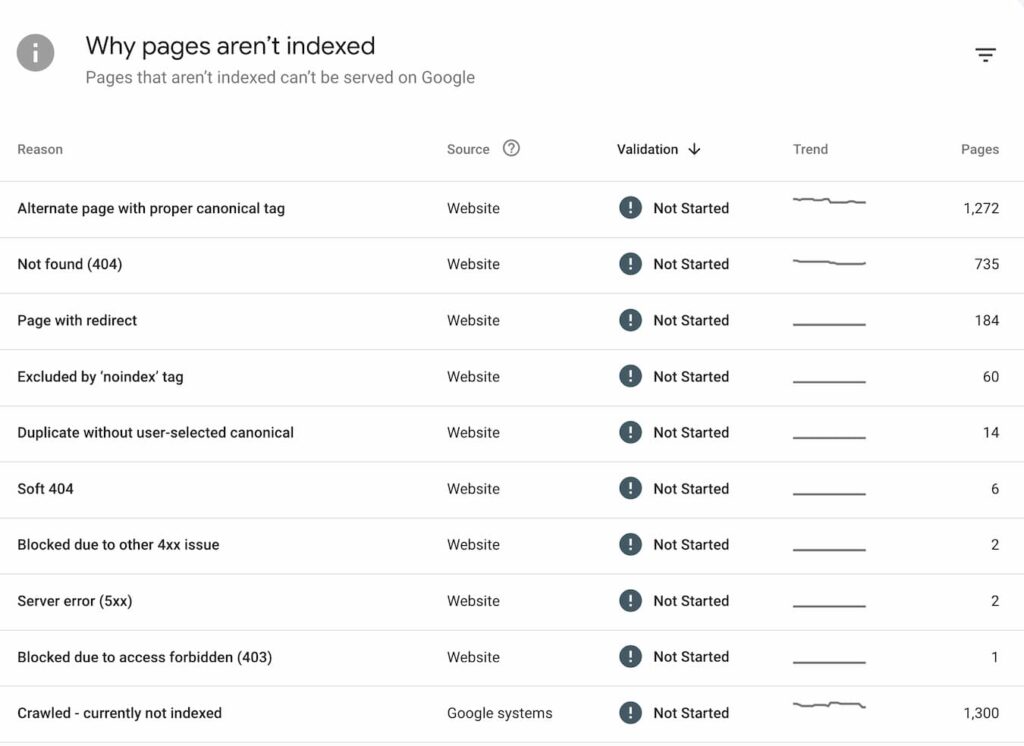1024x746 pixels.
Task: Click the Validation sort arrow
Action: 695,149
